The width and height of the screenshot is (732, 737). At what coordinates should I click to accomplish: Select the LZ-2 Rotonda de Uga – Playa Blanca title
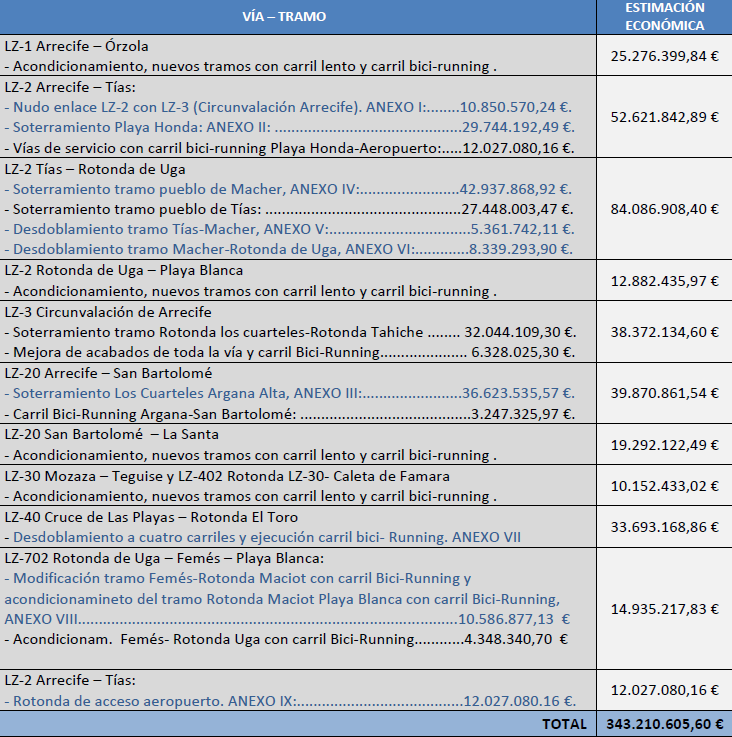[124, 271]
